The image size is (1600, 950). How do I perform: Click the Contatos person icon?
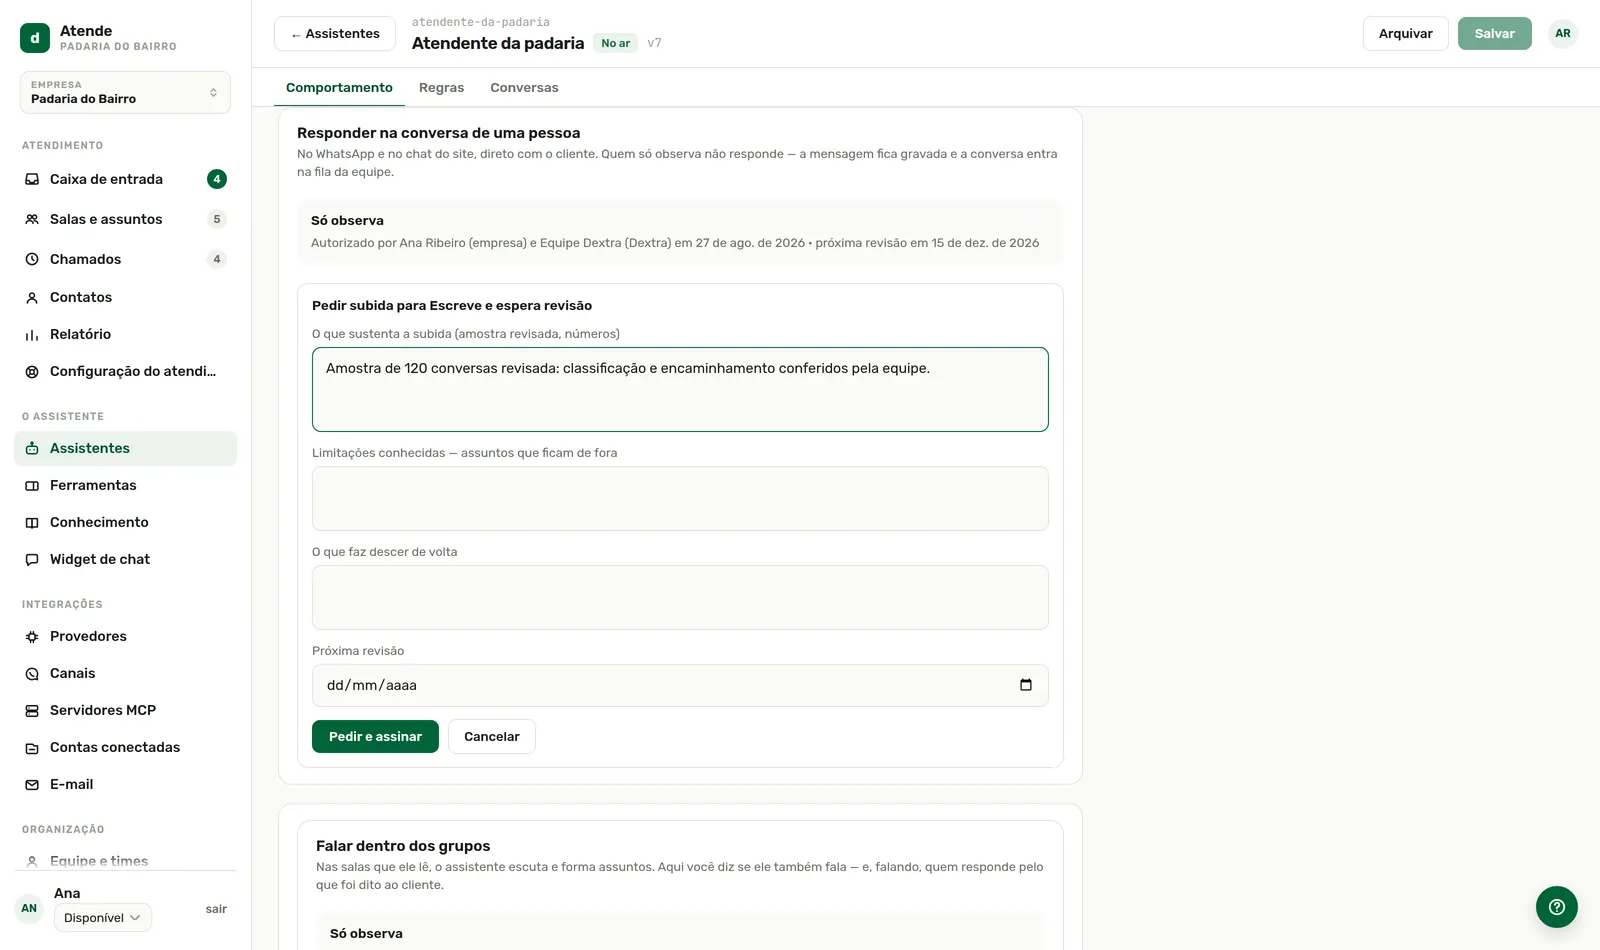(32, 297)
